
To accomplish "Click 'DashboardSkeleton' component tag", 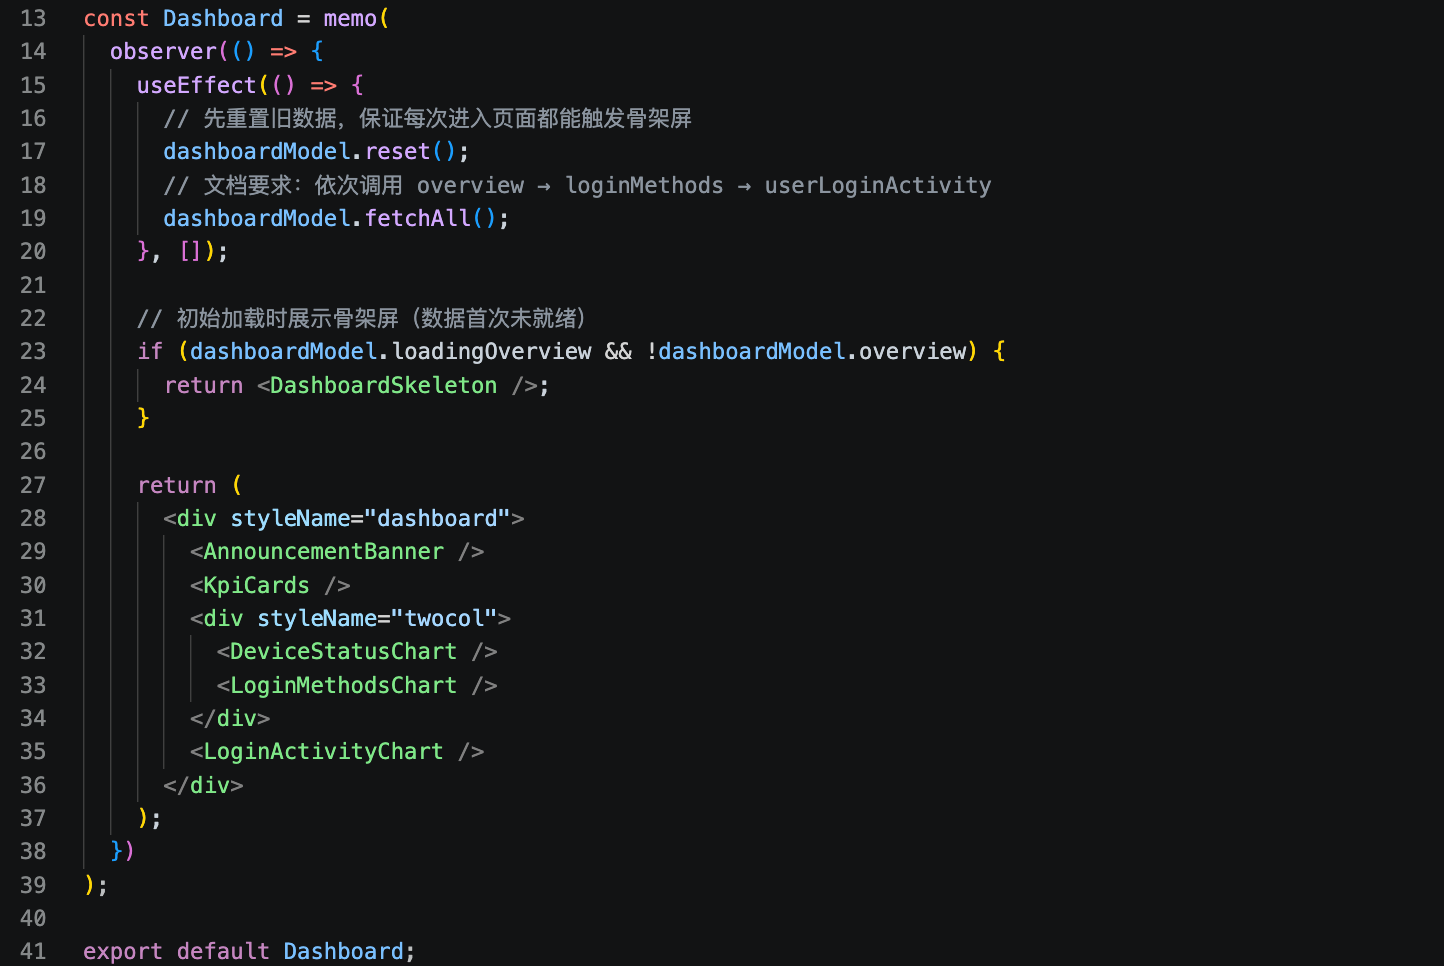I will (383, 385).
